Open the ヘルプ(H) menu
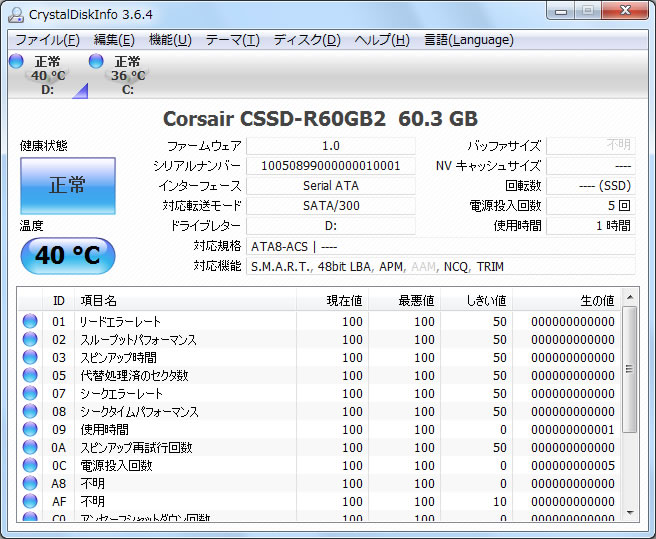The height and width of the screenshot is (539, 656). (x=382, y=40)
